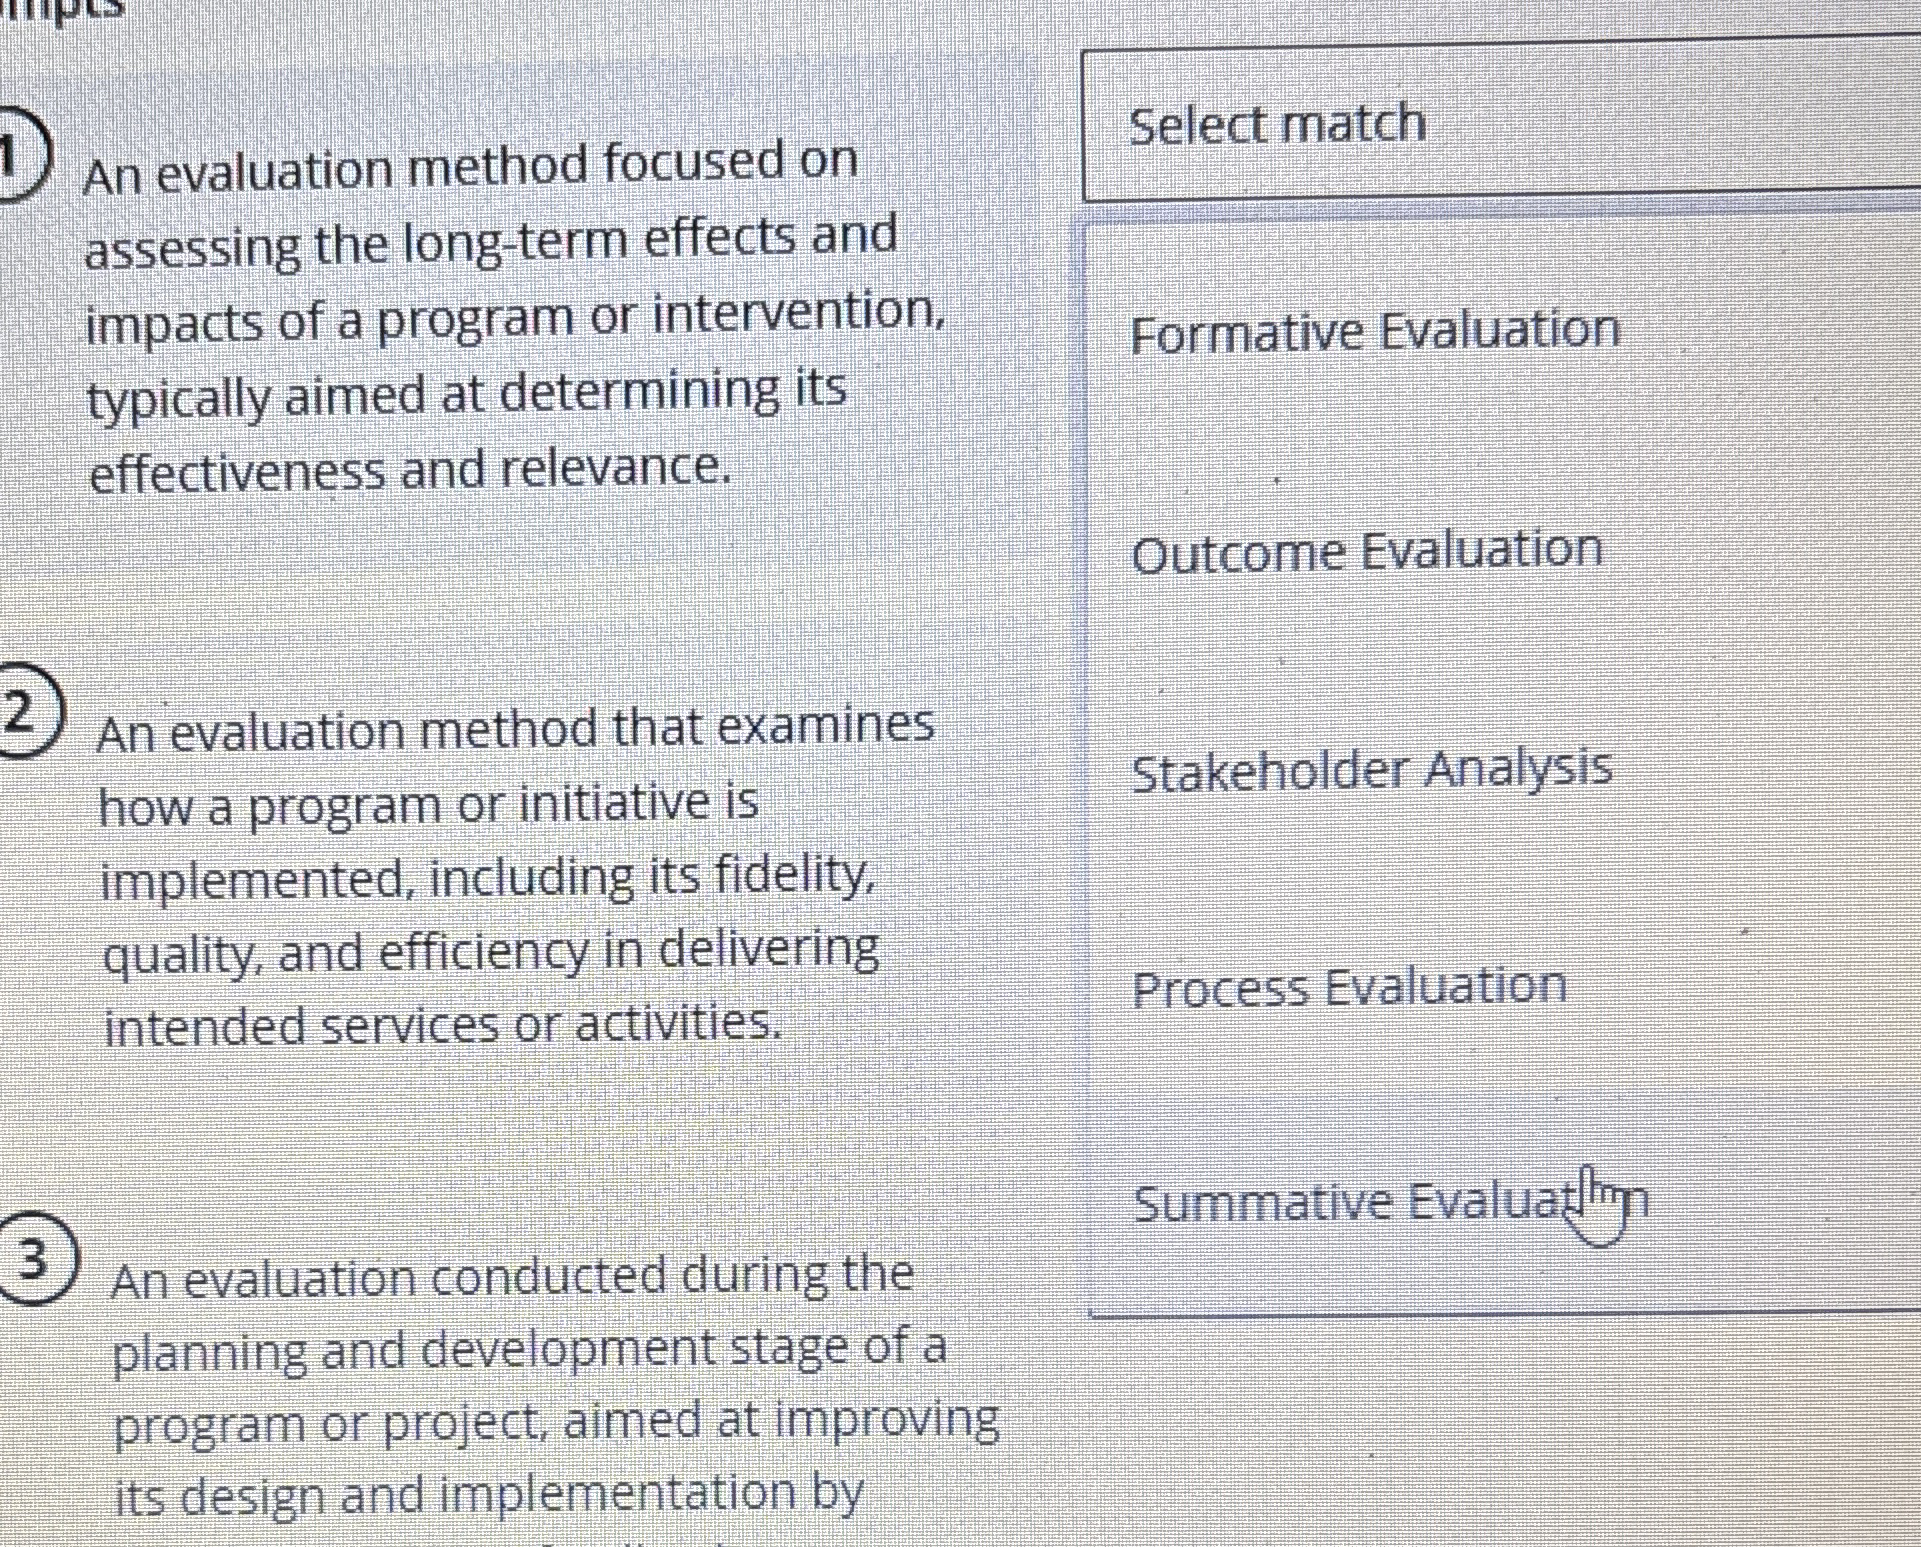Select Process Evaluation from the match list

(x=1349, y=987)
